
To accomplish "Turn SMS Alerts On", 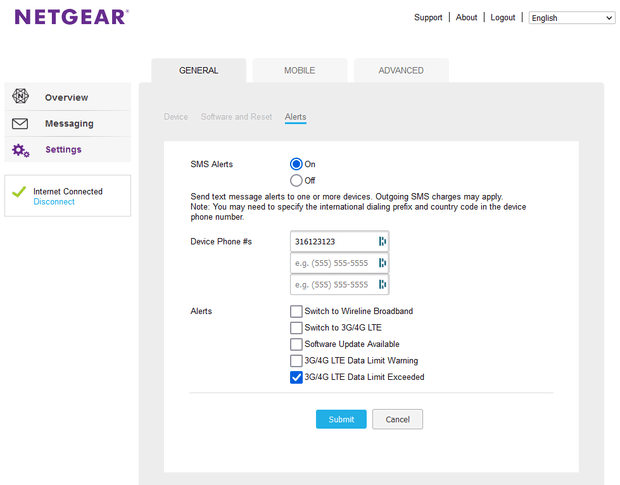I will [296, 164].
